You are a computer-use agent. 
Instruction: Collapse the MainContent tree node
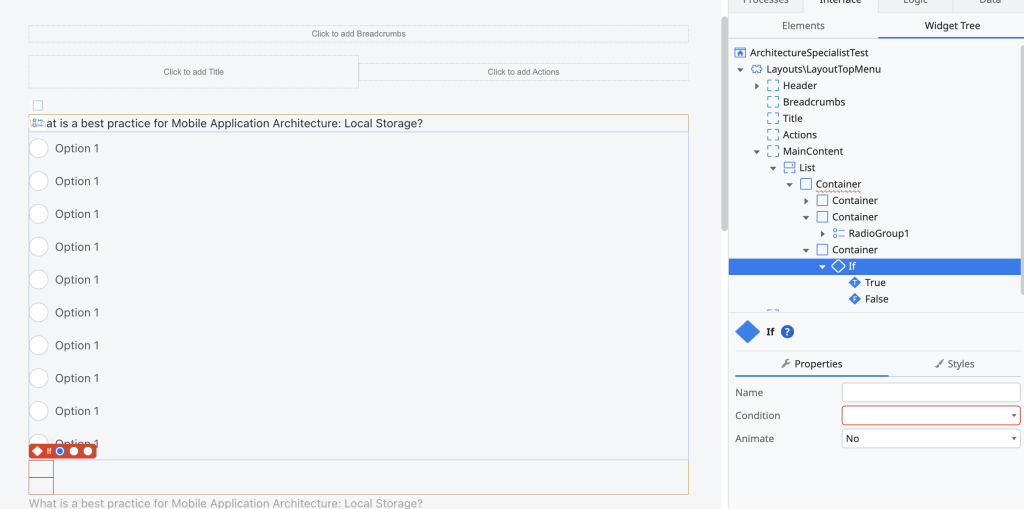click(x=757, y=152)
